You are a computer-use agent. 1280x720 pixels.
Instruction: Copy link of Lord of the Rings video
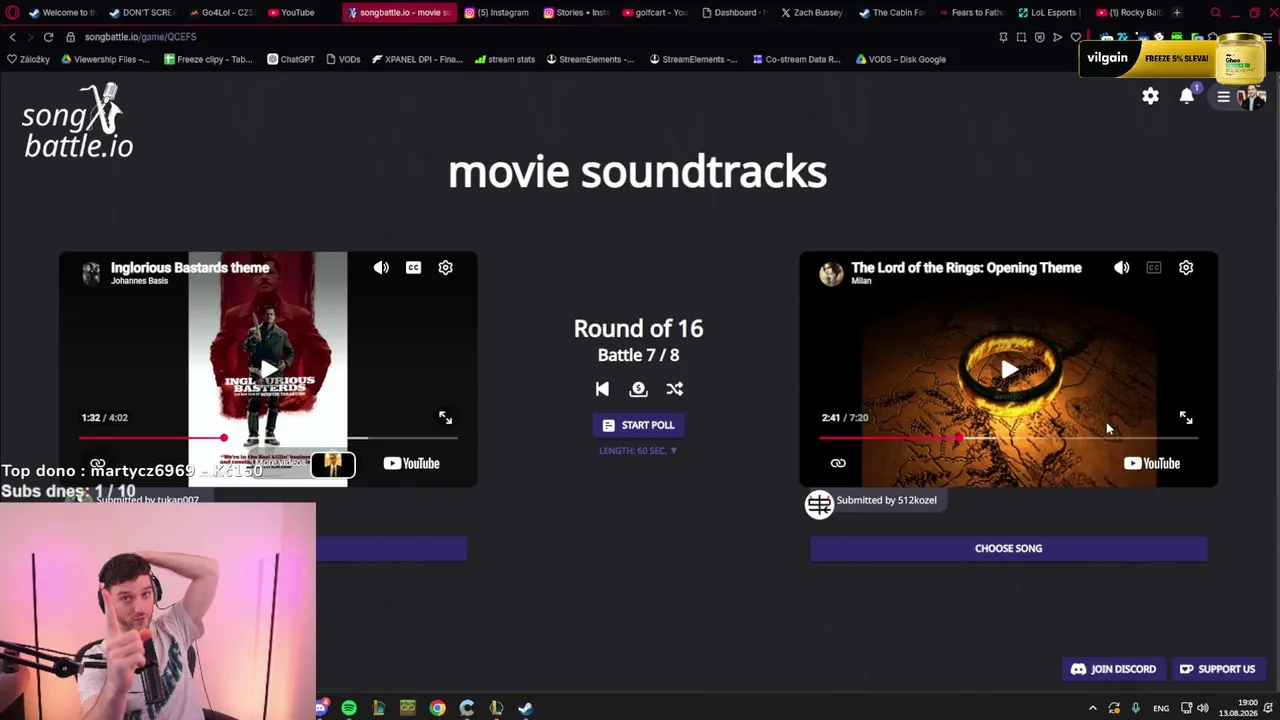[838, 463]
